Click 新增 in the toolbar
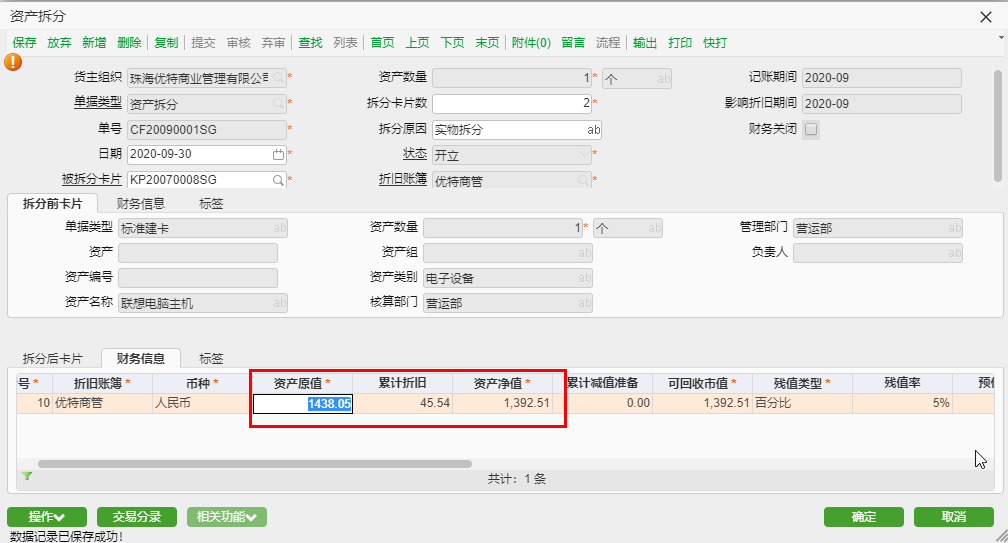1008x543 pixels. [x=94, y=43]
